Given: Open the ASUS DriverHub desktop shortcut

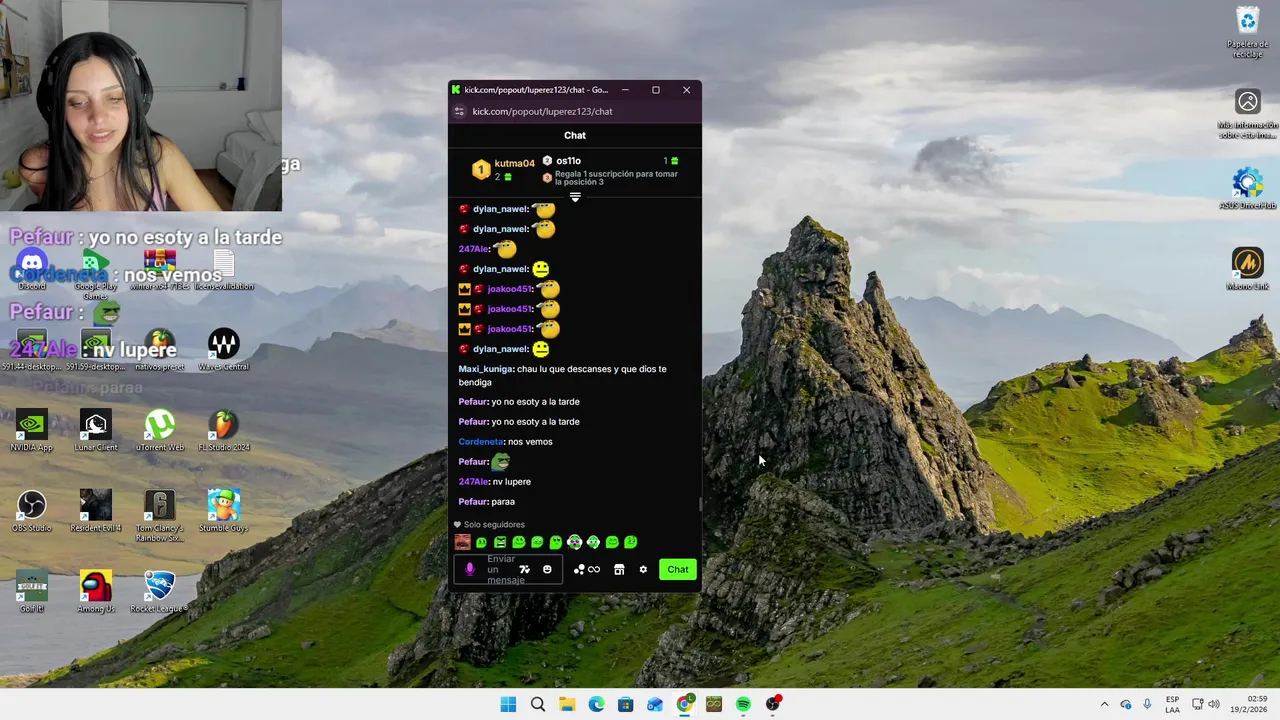Looking at the screenshot, I should (1247, 188).
